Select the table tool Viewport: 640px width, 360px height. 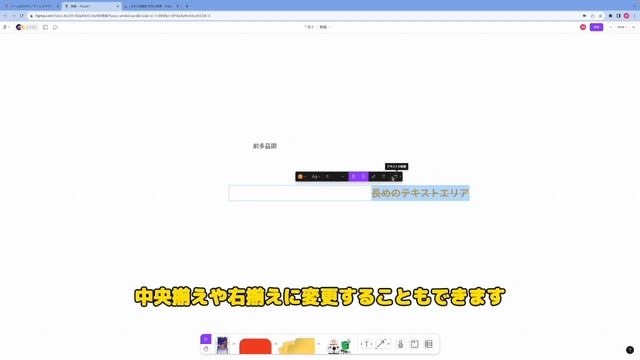click(x=429, y=344)
